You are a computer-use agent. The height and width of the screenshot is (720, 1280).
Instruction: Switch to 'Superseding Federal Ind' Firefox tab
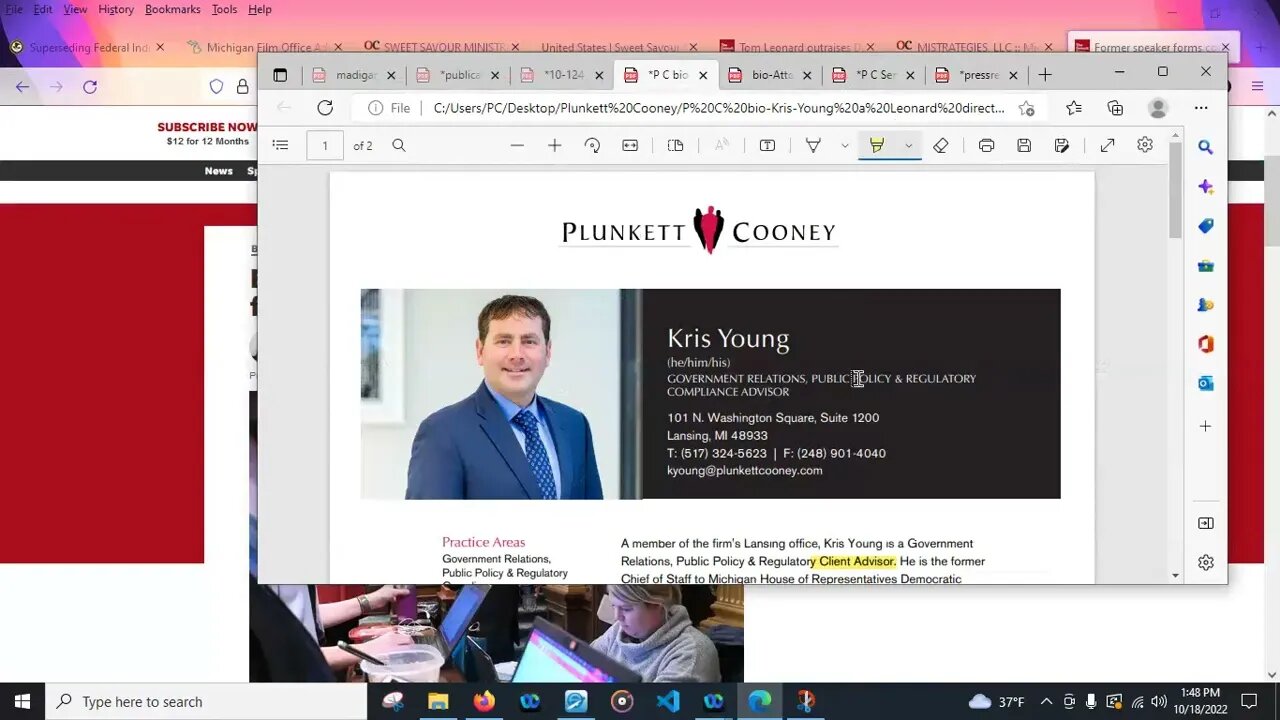pos(85,47)
